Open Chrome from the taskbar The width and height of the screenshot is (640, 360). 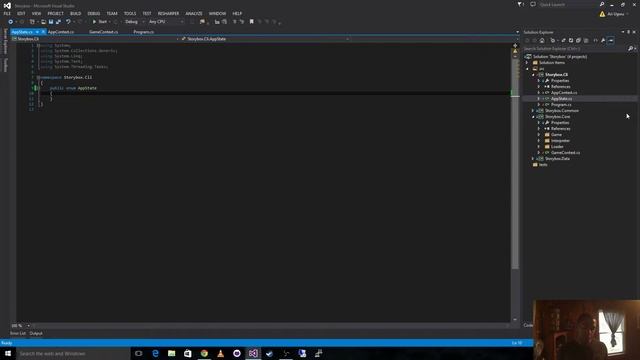coord(204,353)
